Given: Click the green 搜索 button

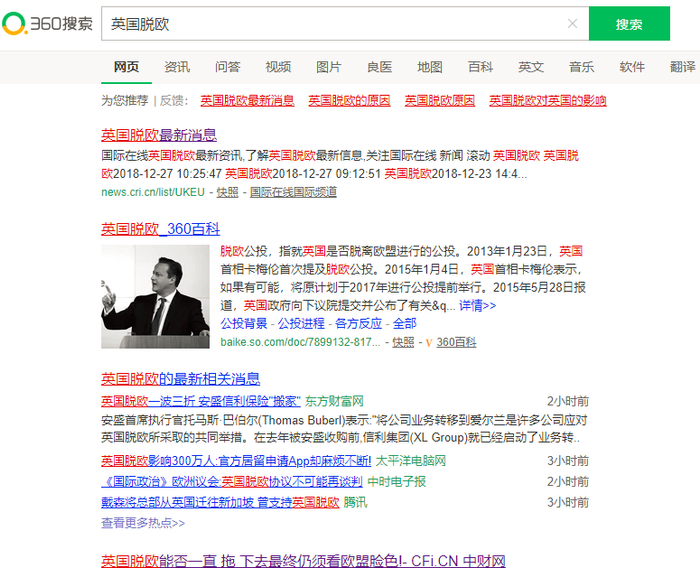Looking at the screenshot, I should 629,24.
